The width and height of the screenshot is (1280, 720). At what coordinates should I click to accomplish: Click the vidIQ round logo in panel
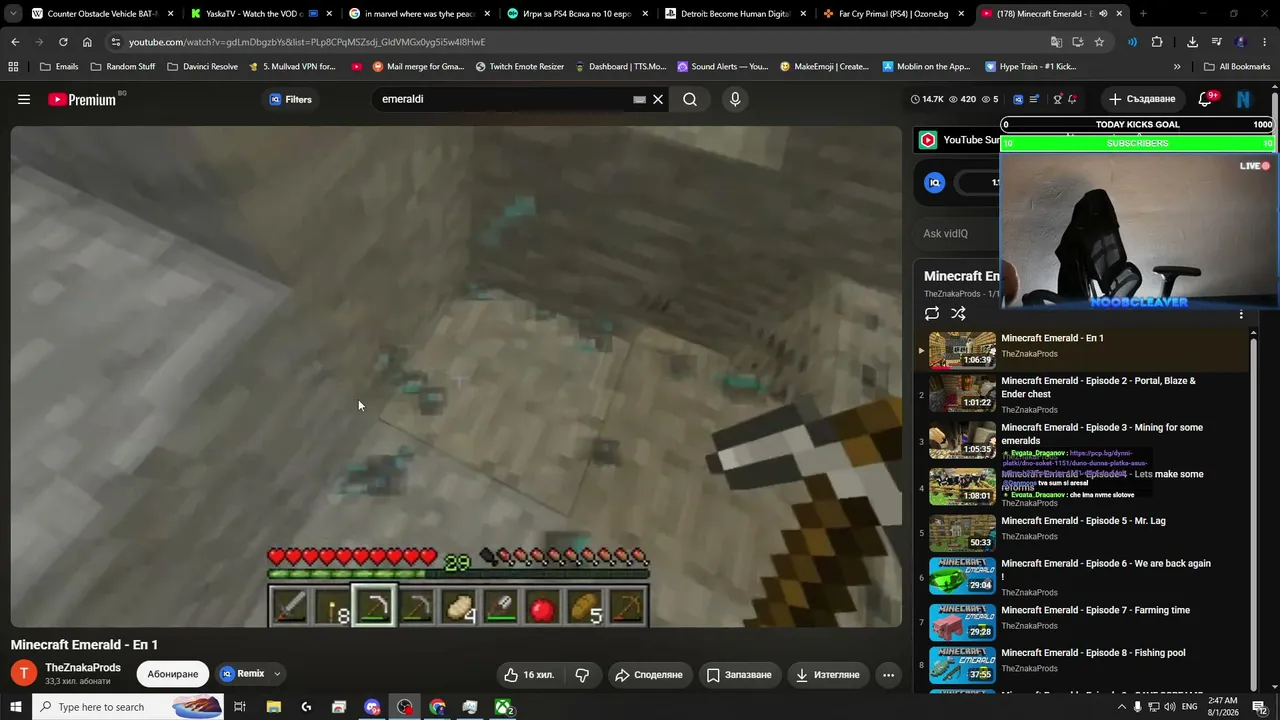[x=935, y=182]
